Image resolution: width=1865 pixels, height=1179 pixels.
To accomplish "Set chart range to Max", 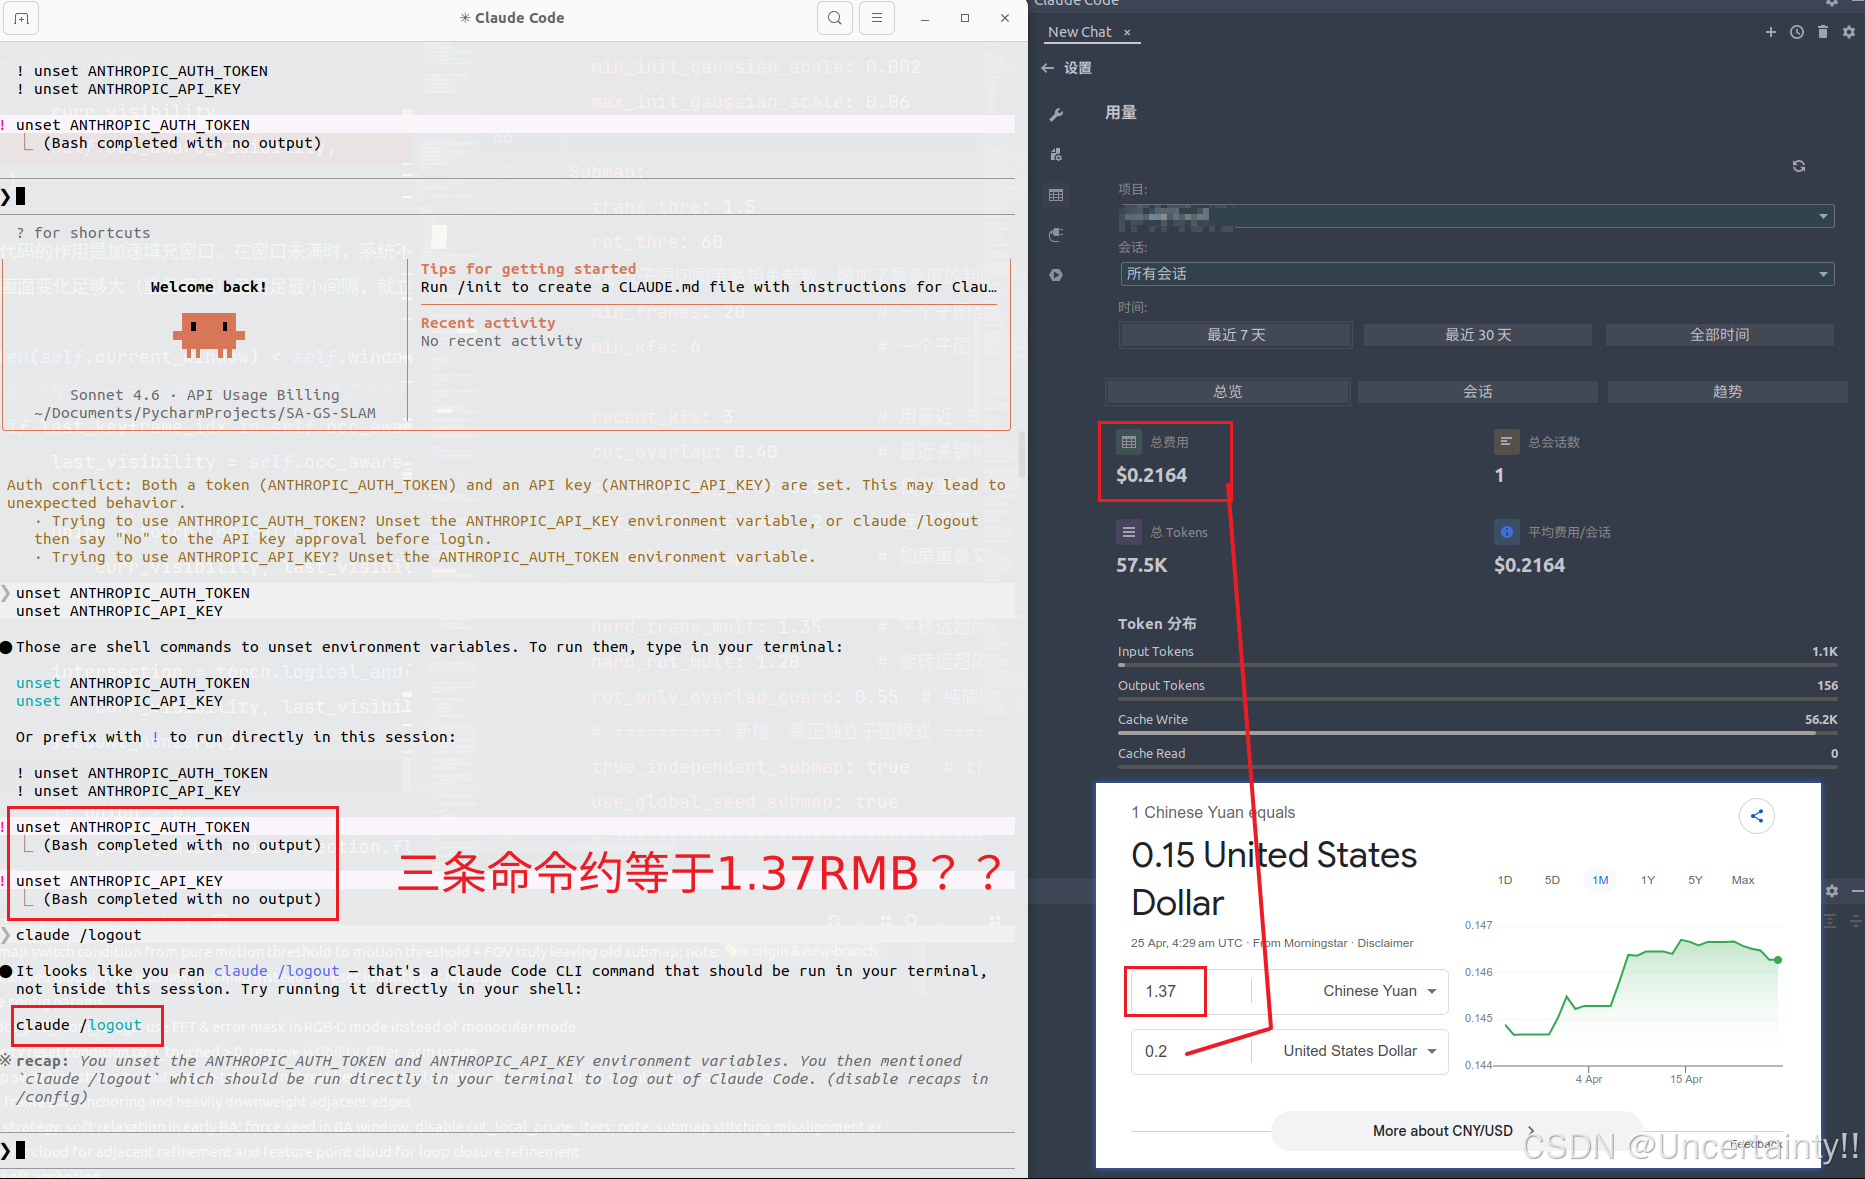I will [1743, 880].
